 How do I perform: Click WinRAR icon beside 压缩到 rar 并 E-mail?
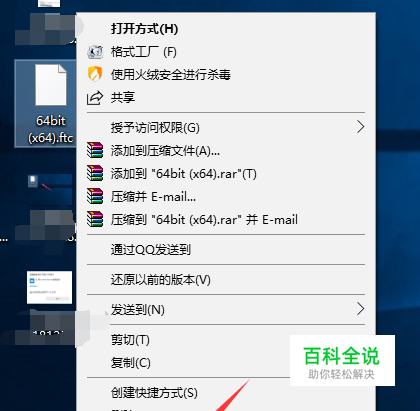pyautogui.click(x=95, y=219)
